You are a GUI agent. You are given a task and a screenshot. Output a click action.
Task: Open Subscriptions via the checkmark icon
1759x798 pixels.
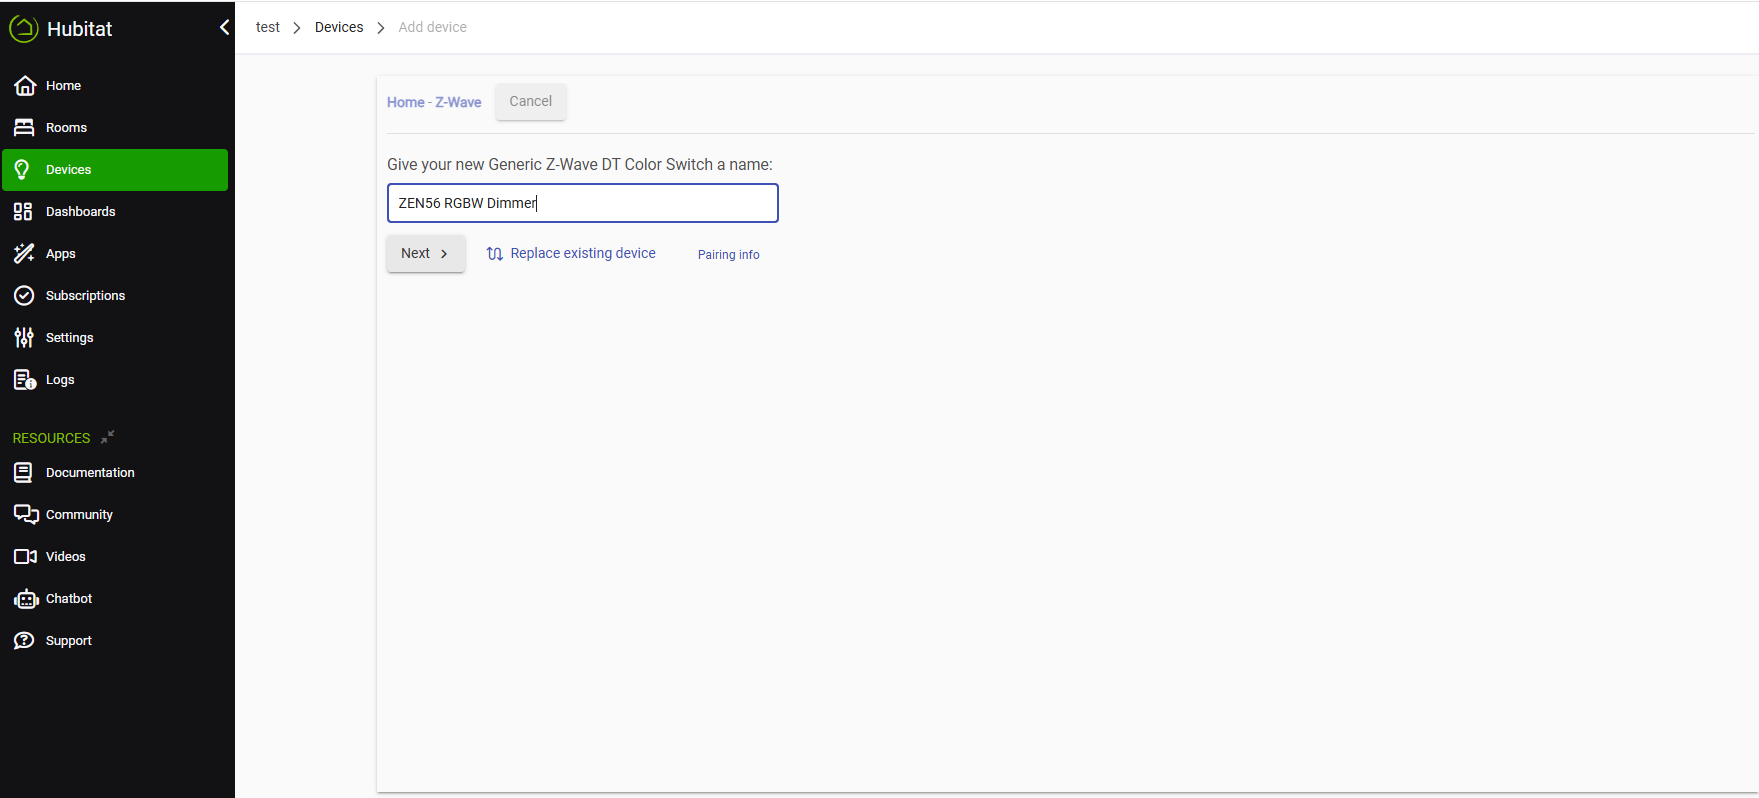24,296
